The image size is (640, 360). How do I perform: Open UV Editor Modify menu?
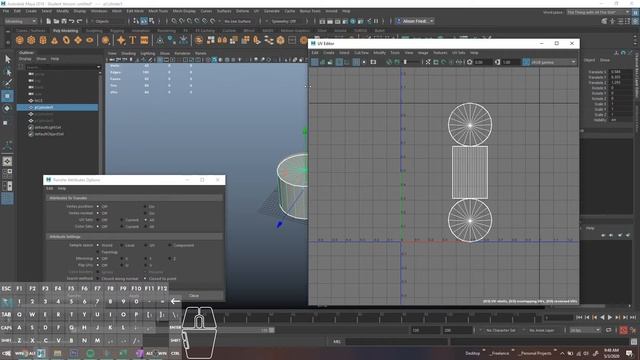[379, 53]
